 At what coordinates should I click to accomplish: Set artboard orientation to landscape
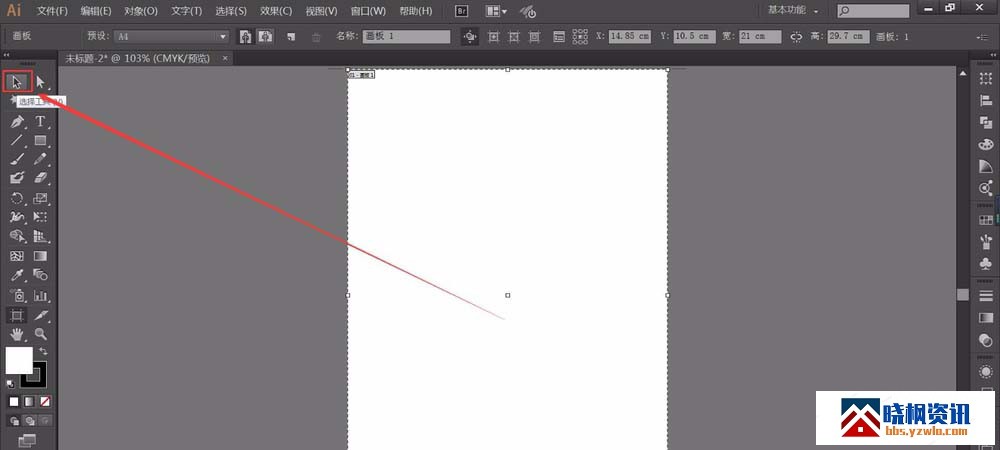265,36
